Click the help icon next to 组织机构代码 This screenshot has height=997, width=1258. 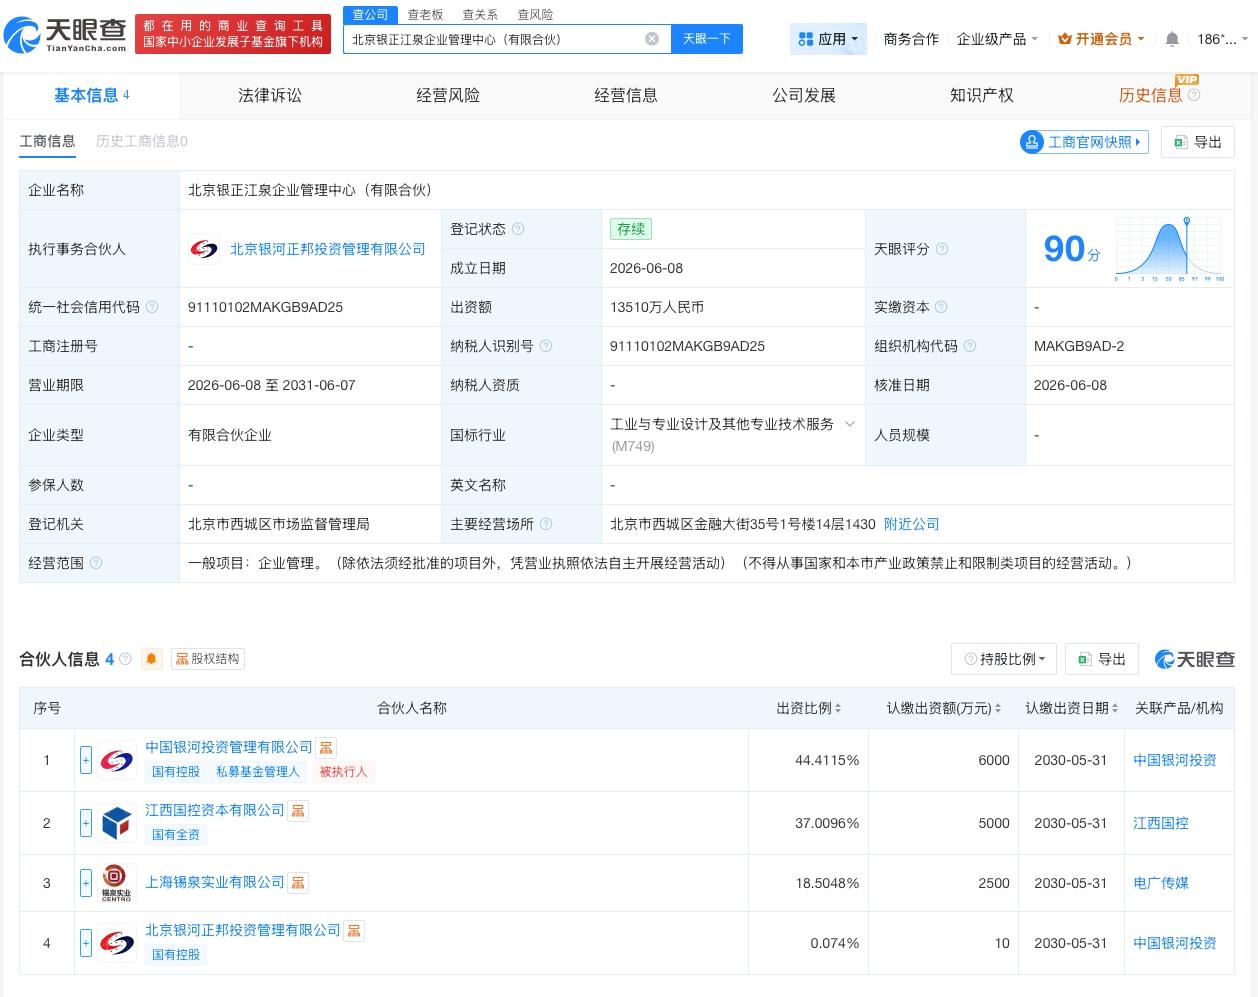(x=969, y=346)
